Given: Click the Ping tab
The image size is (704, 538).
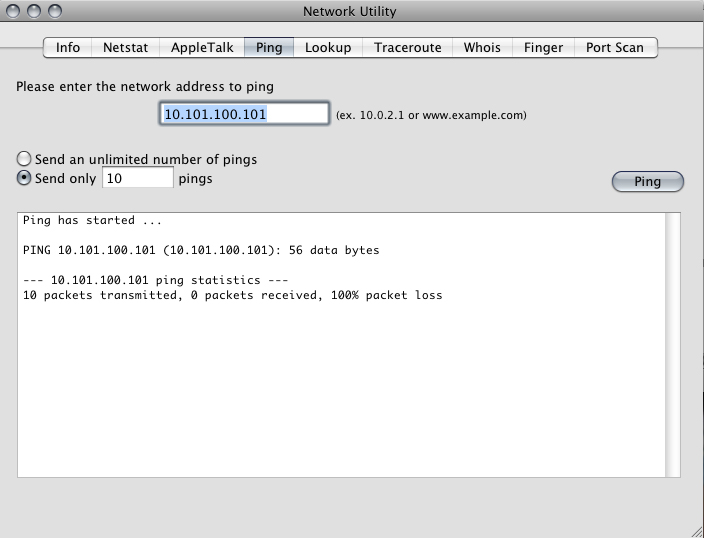Looking at the screenshot, I should pyautogui.click(x=269, y=47).
